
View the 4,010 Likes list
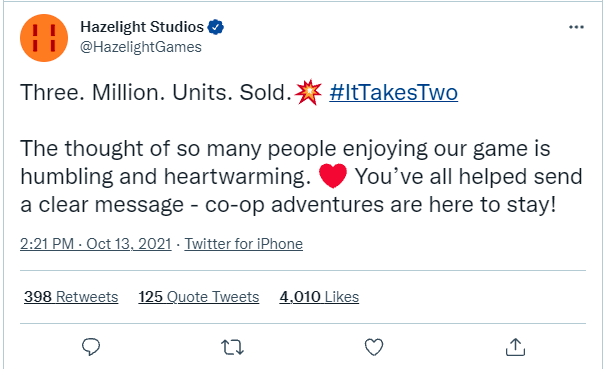[x=319, y=297]
